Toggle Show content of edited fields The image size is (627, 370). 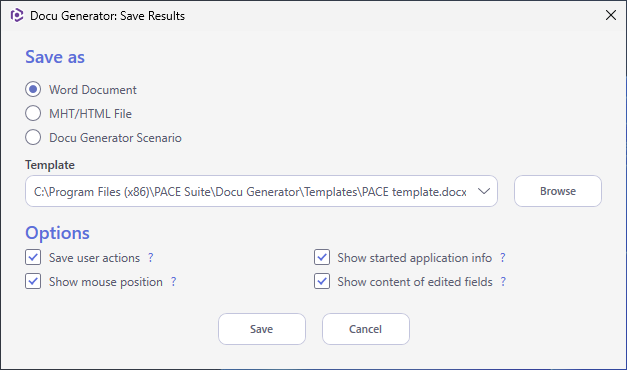click(321, 281)
